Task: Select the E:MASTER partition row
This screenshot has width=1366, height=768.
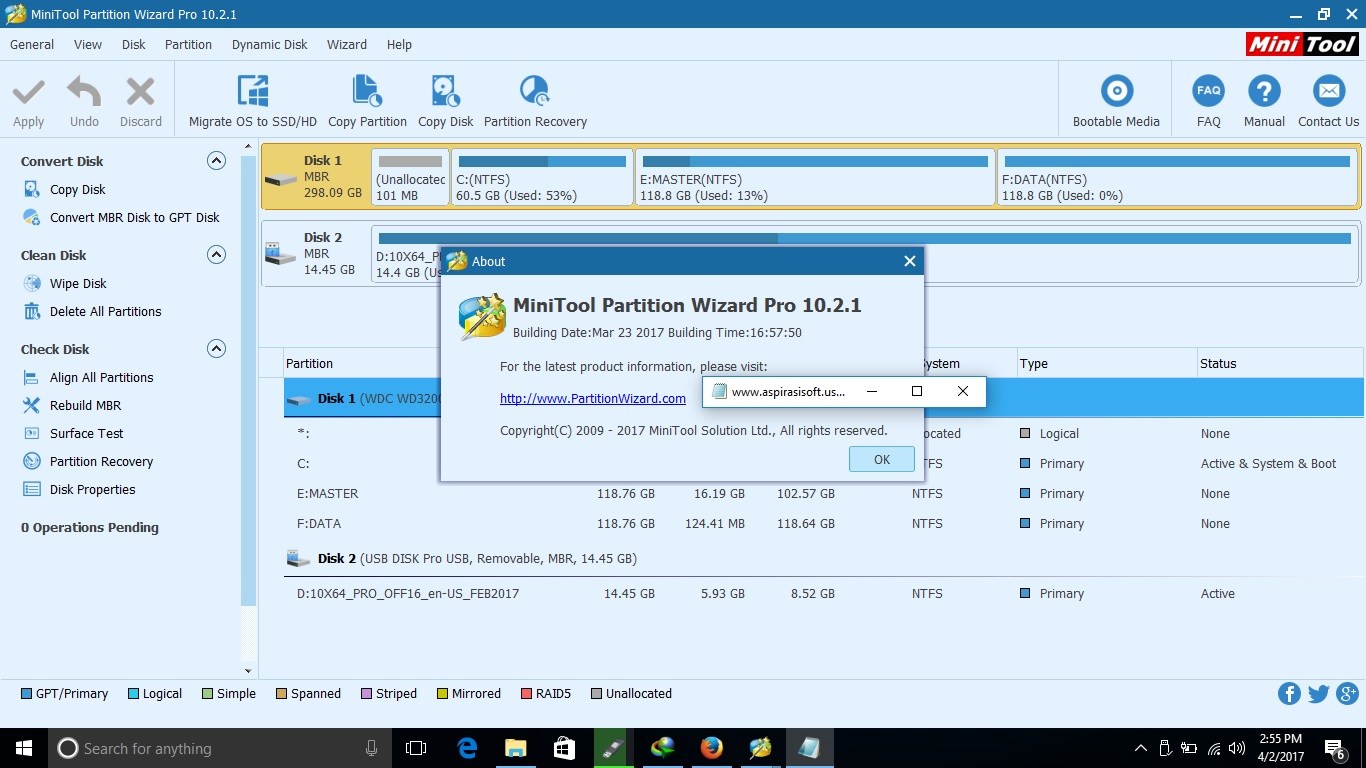Action: [x=823, y=493]
